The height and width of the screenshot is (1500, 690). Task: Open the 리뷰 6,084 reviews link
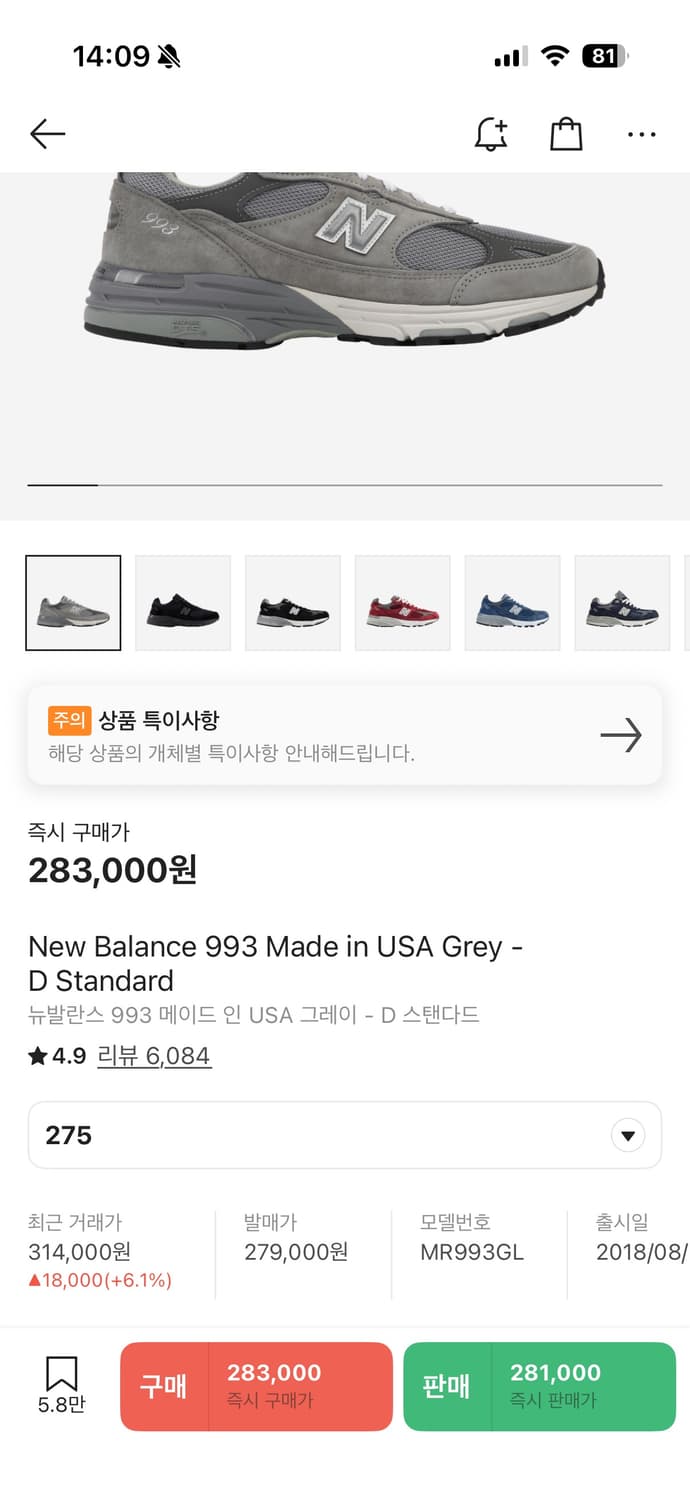coord(154,1056)
